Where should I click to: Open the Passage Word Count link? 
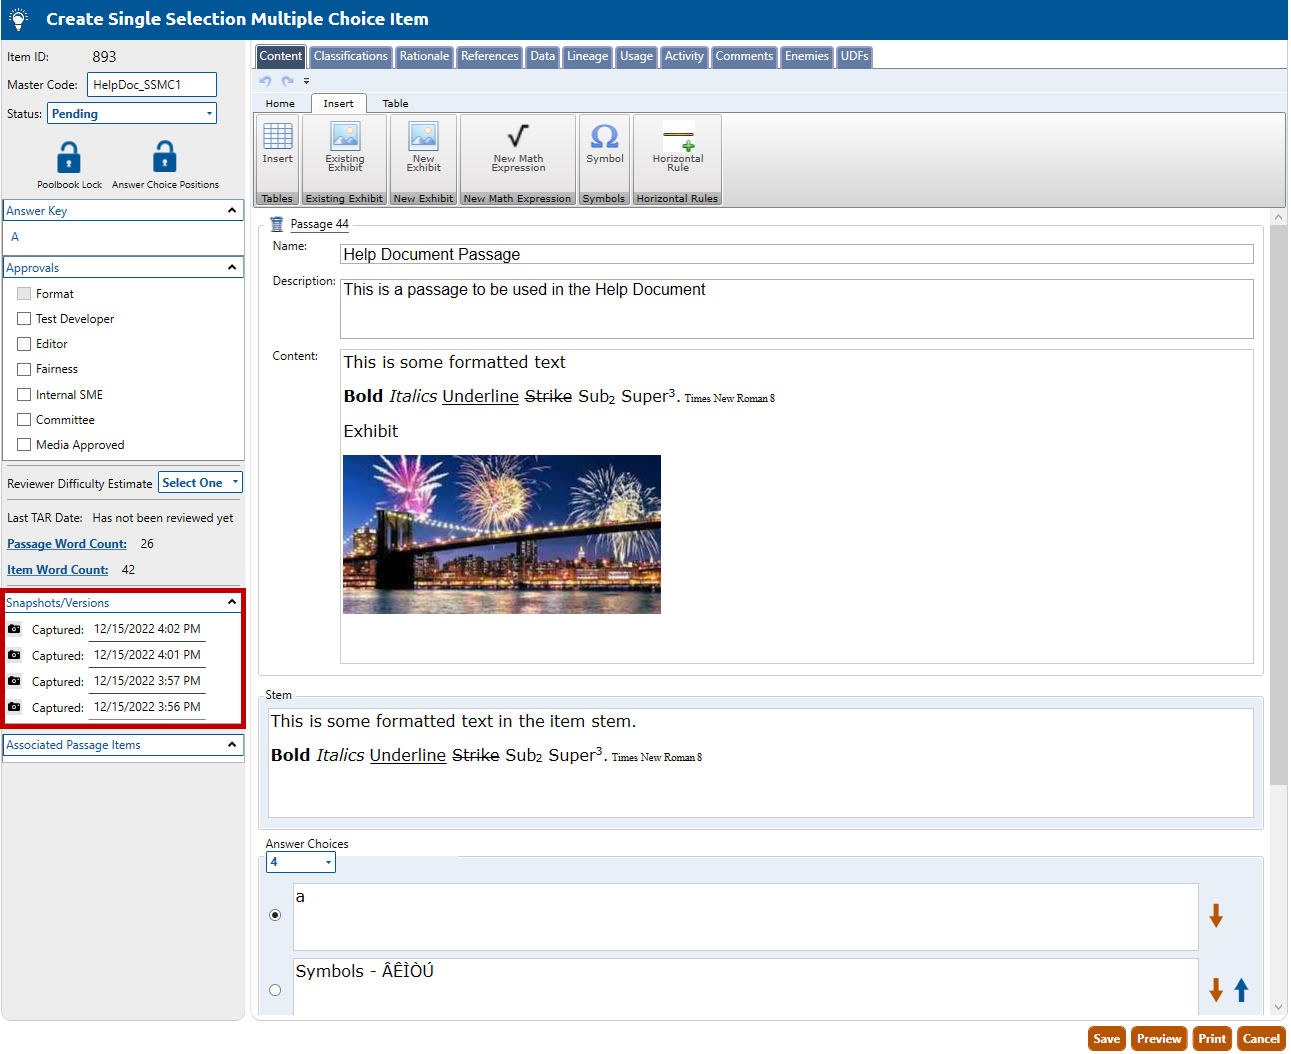67,544
